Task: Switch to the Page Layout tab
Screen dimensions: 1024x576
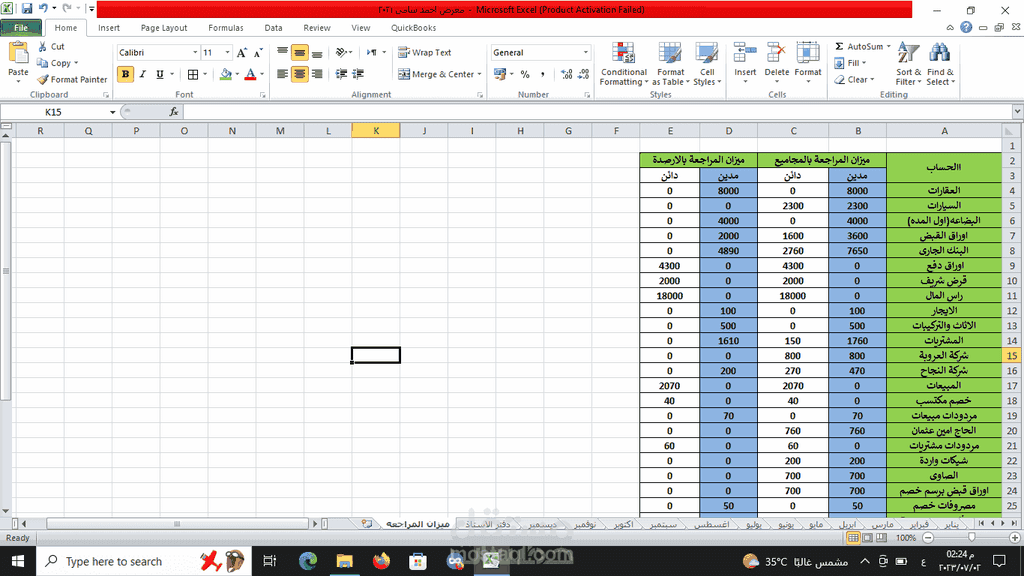Action: (x=164, y=27)
